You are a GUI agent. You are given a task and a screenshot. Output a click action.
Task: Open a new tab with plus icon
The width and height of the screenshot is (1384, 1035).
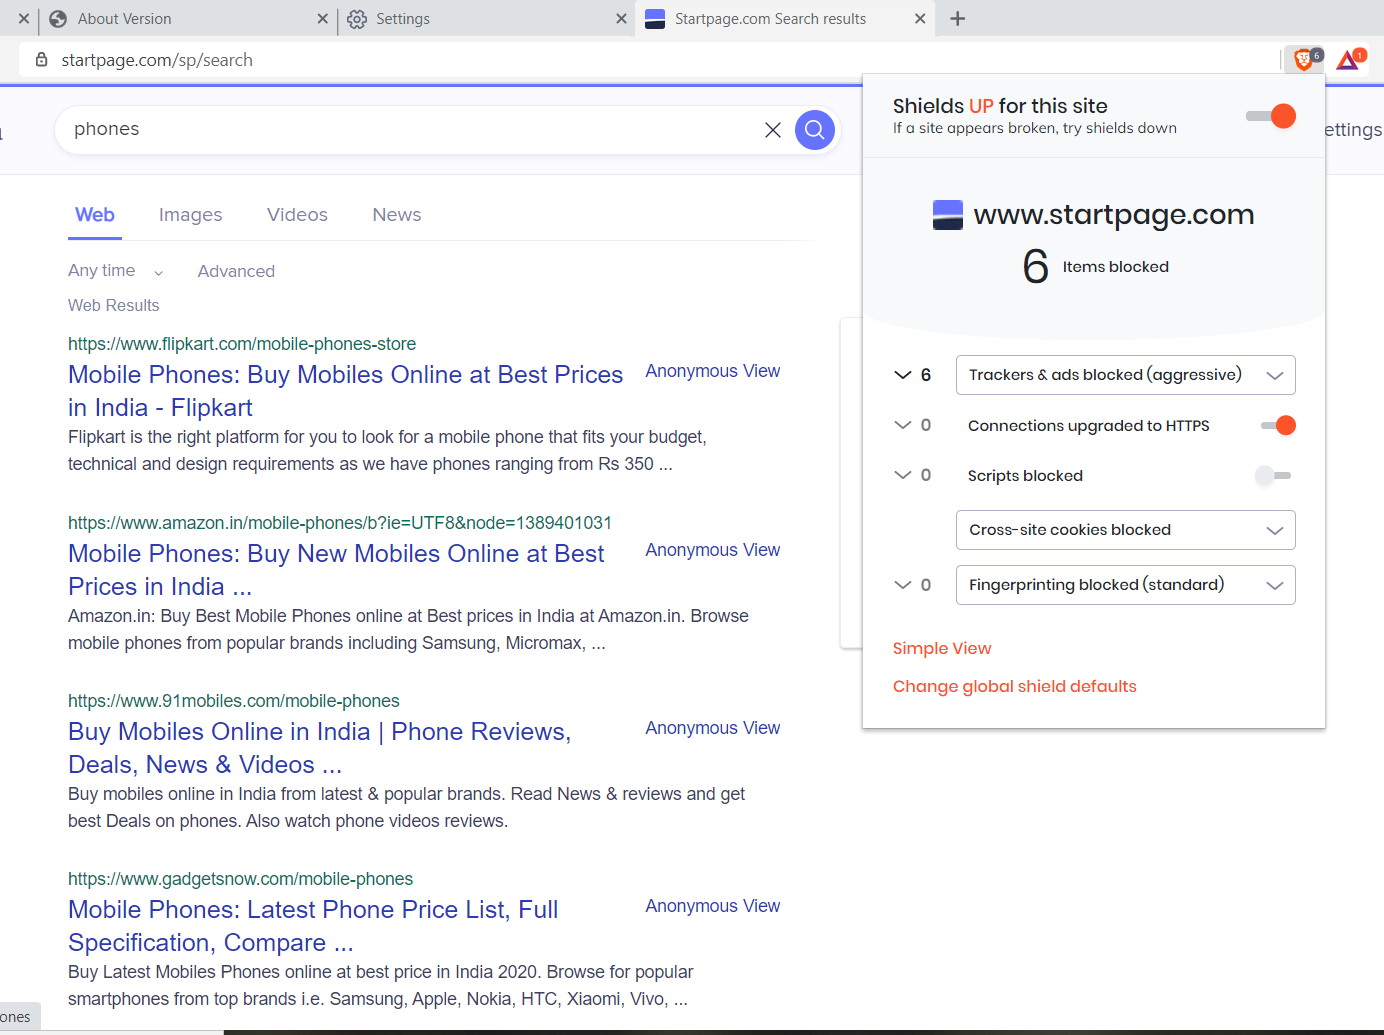957,18
